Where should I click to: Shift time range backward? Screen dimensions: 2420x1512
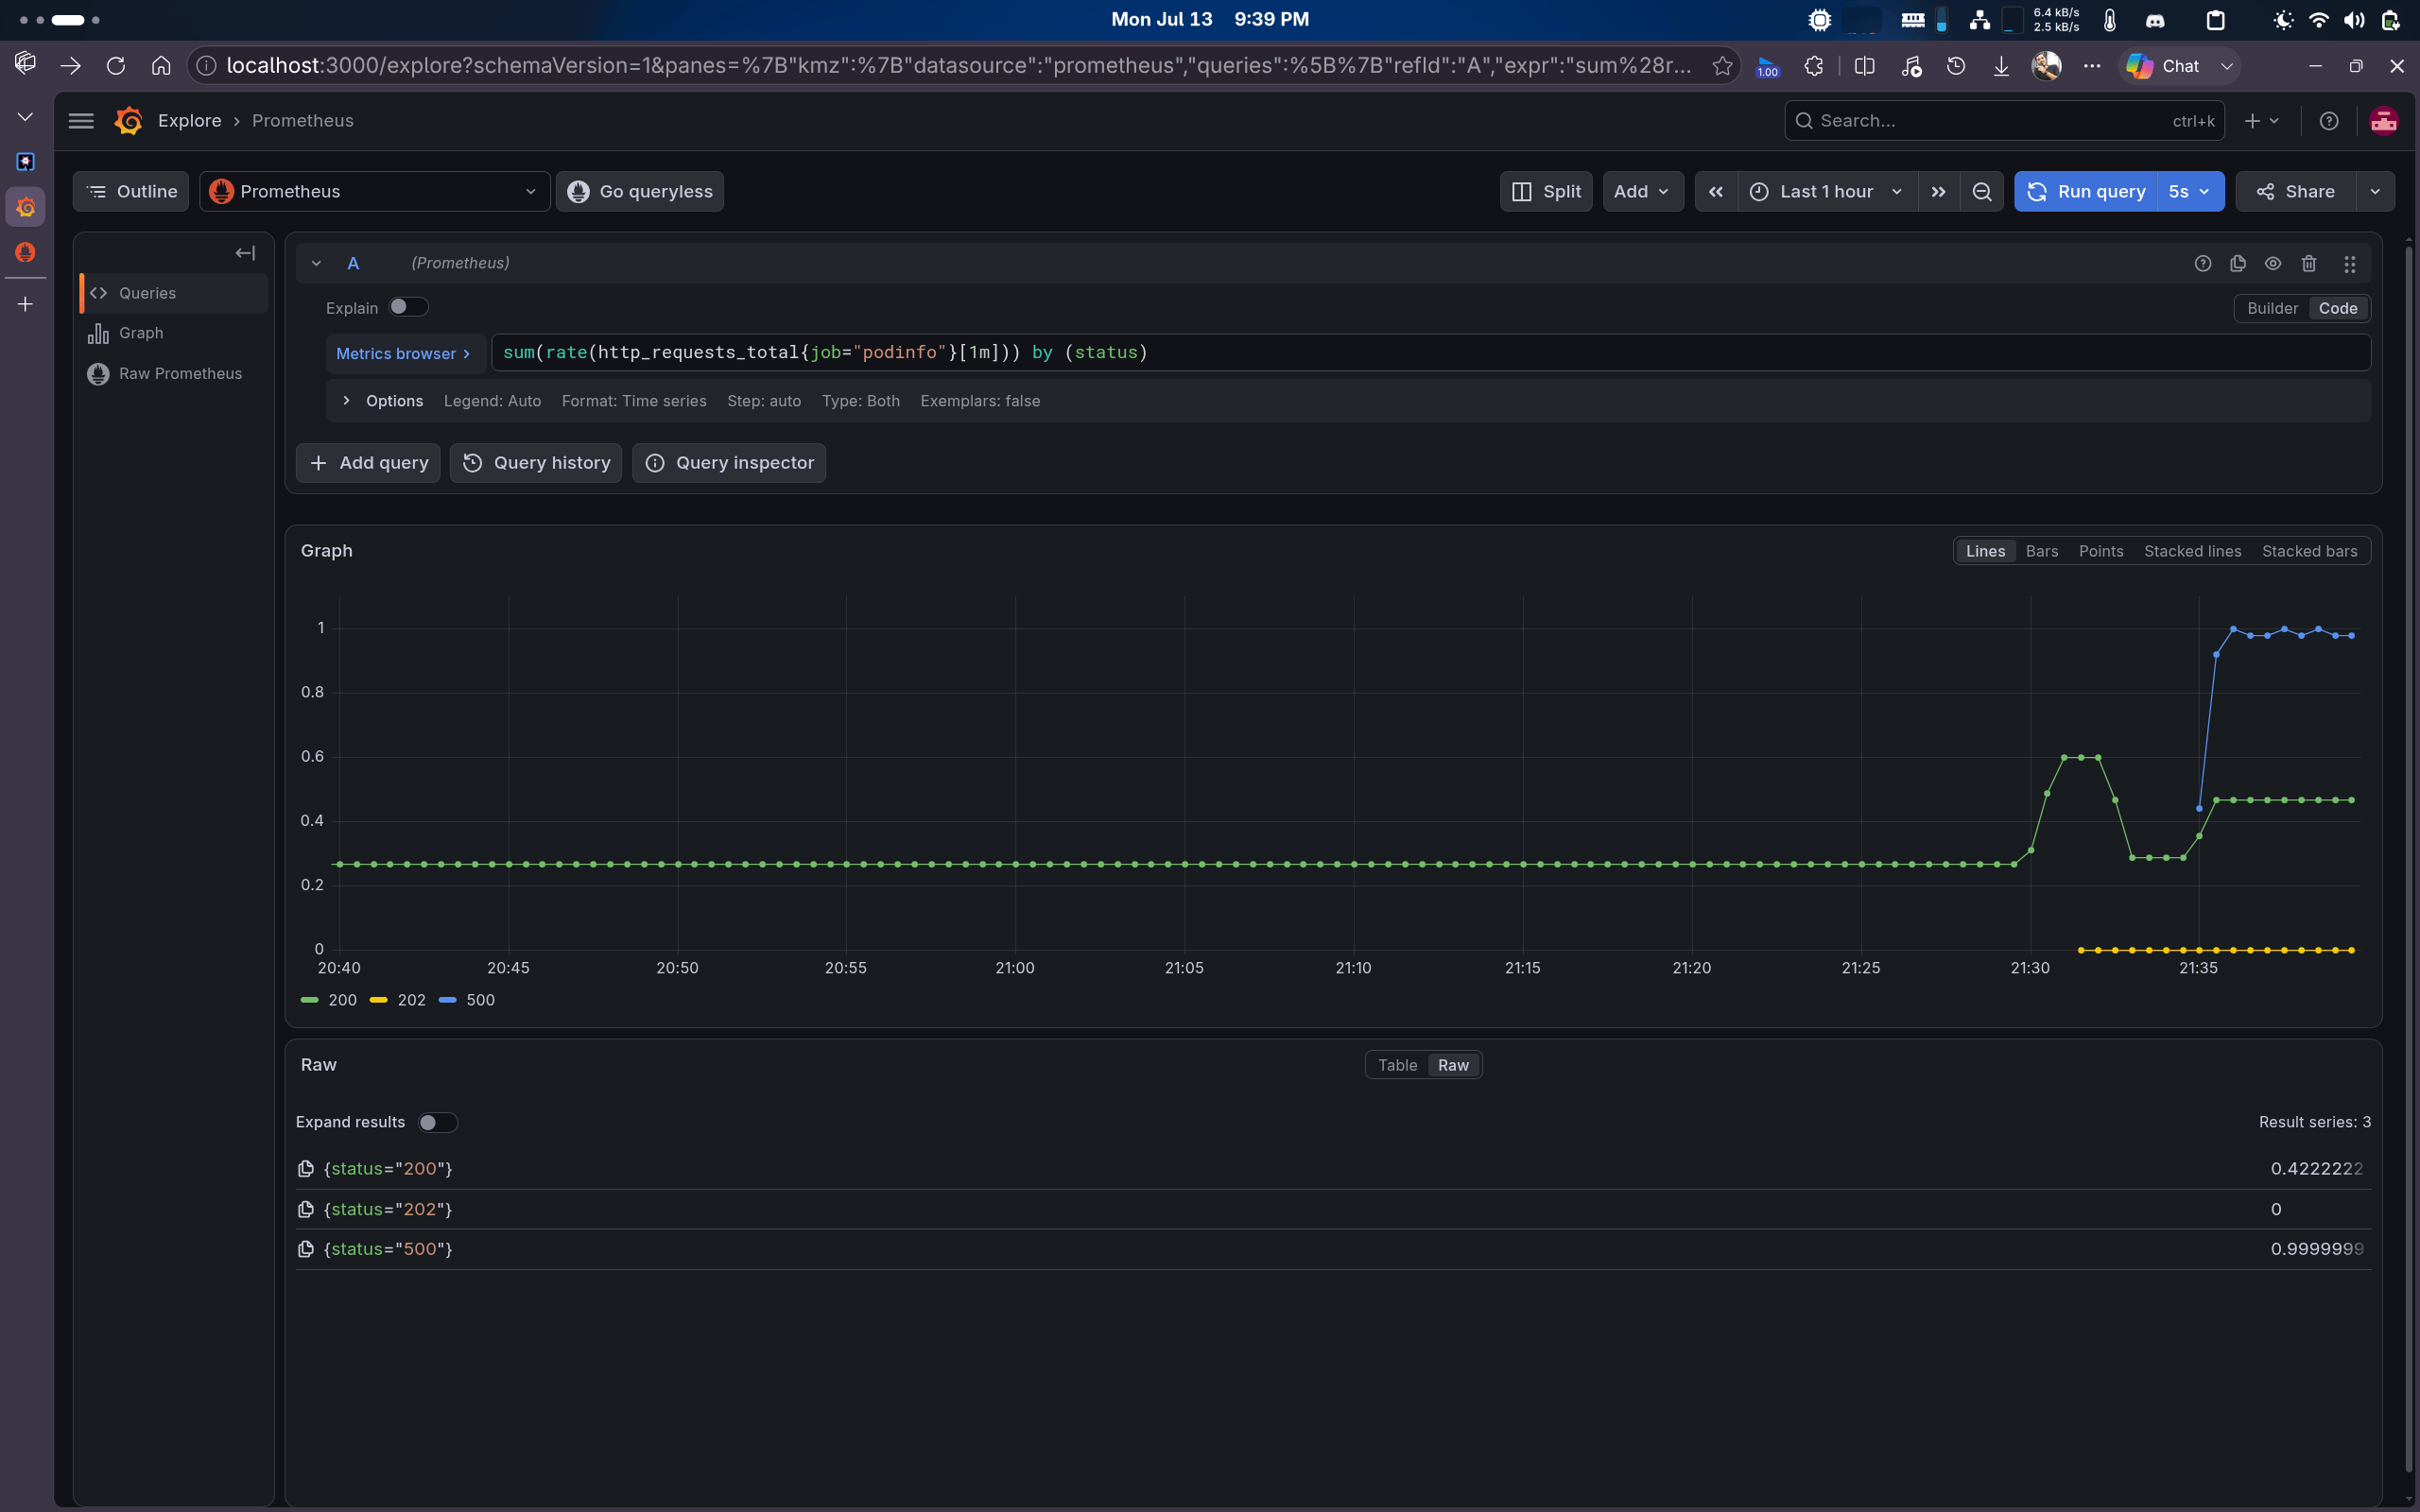(1716, 191)
